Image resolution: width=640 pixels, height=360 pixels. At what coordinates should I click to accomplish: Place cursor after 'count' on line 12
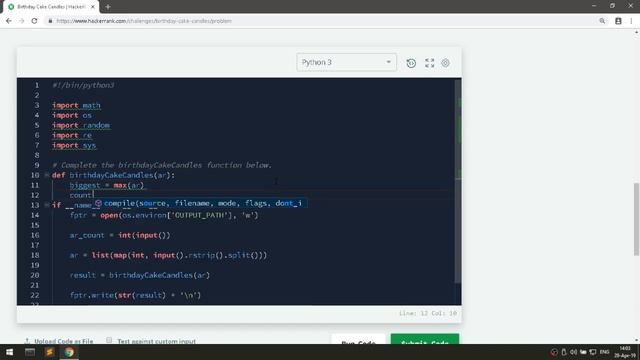click(94, 195)
